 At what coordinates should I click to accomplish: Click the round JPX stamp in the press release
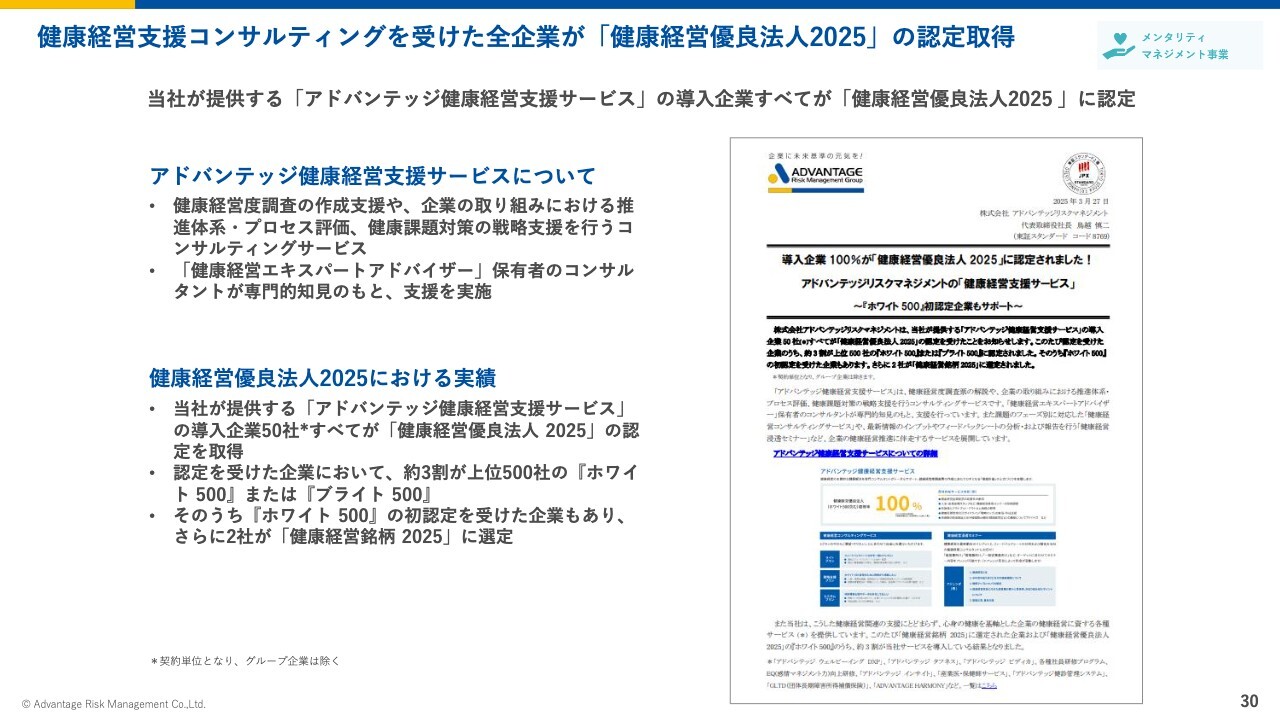tap(1086, 172)
